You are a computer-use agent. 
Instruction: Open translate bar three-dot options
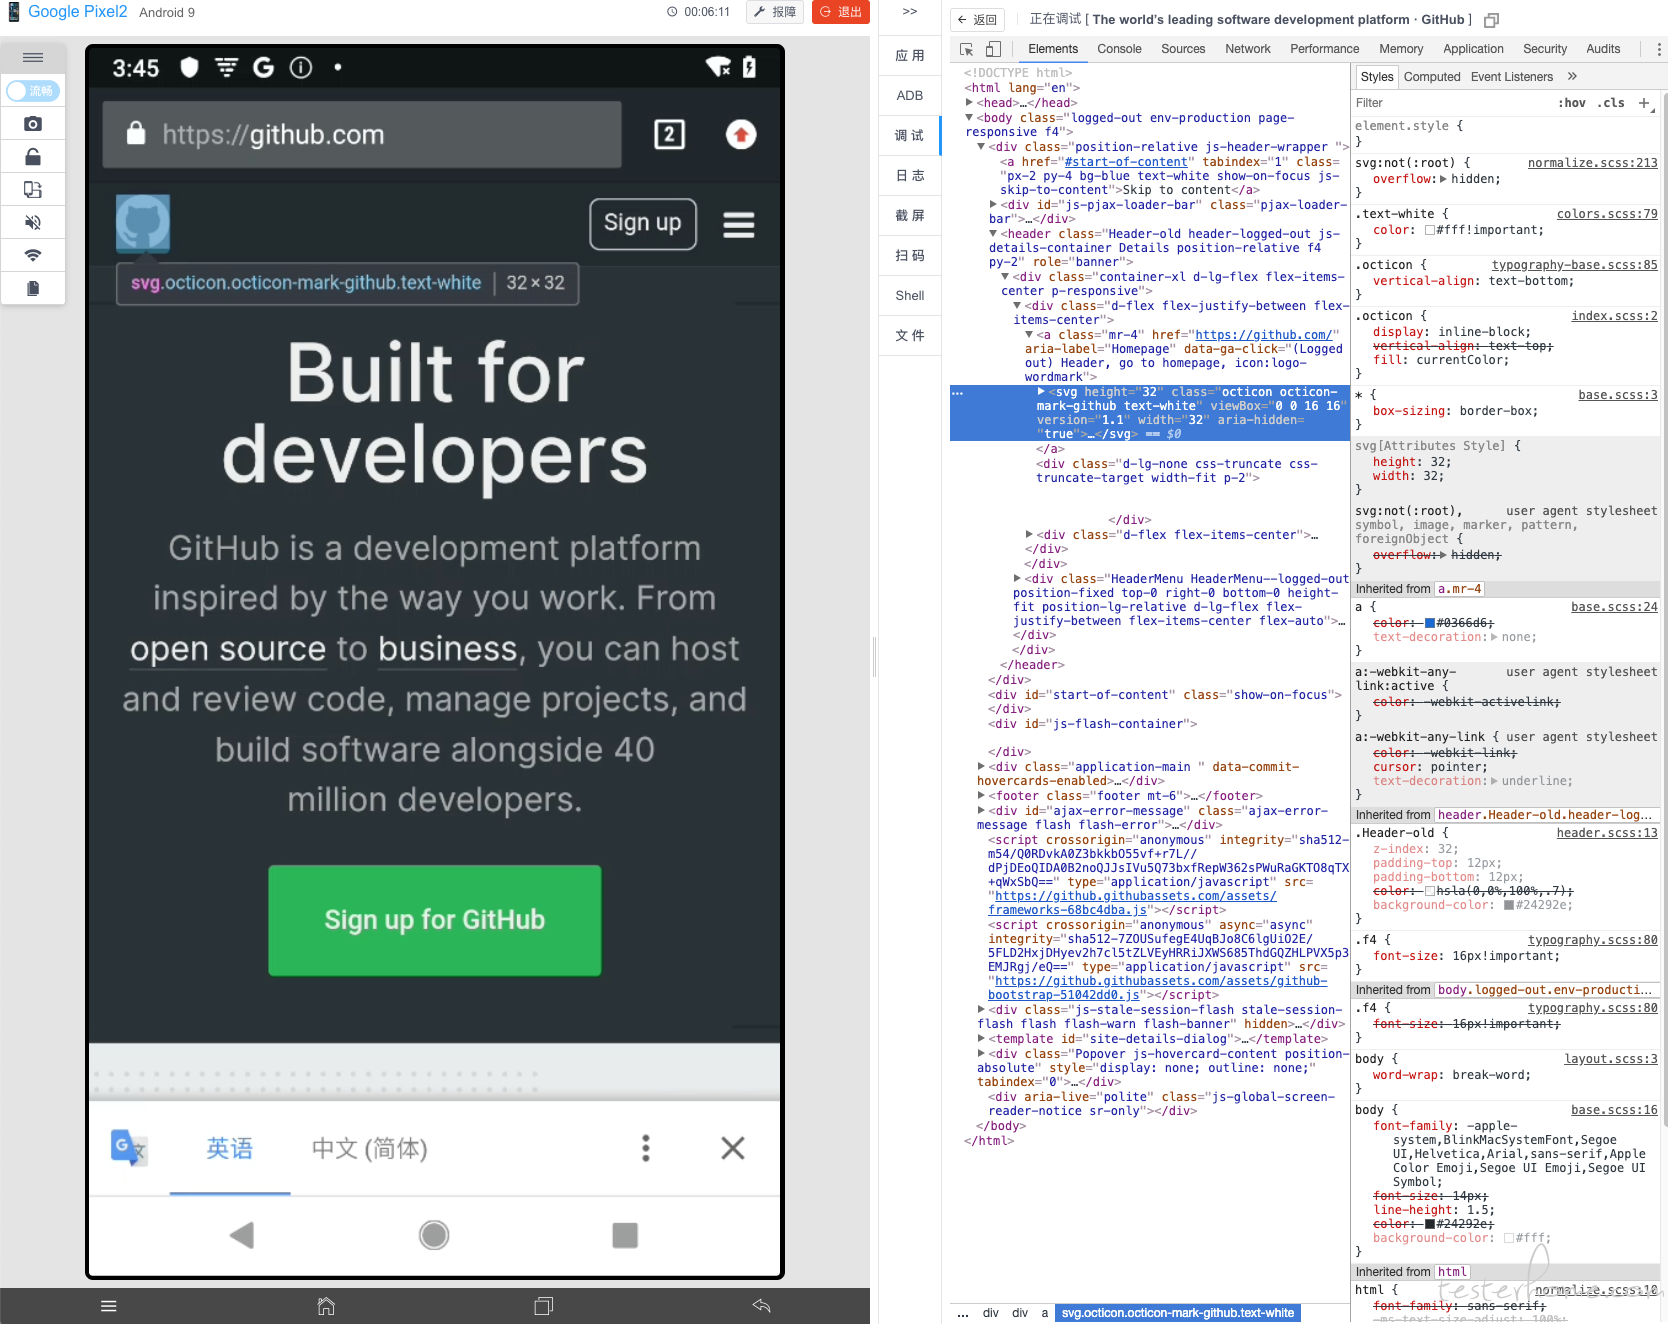(646, 1148)
